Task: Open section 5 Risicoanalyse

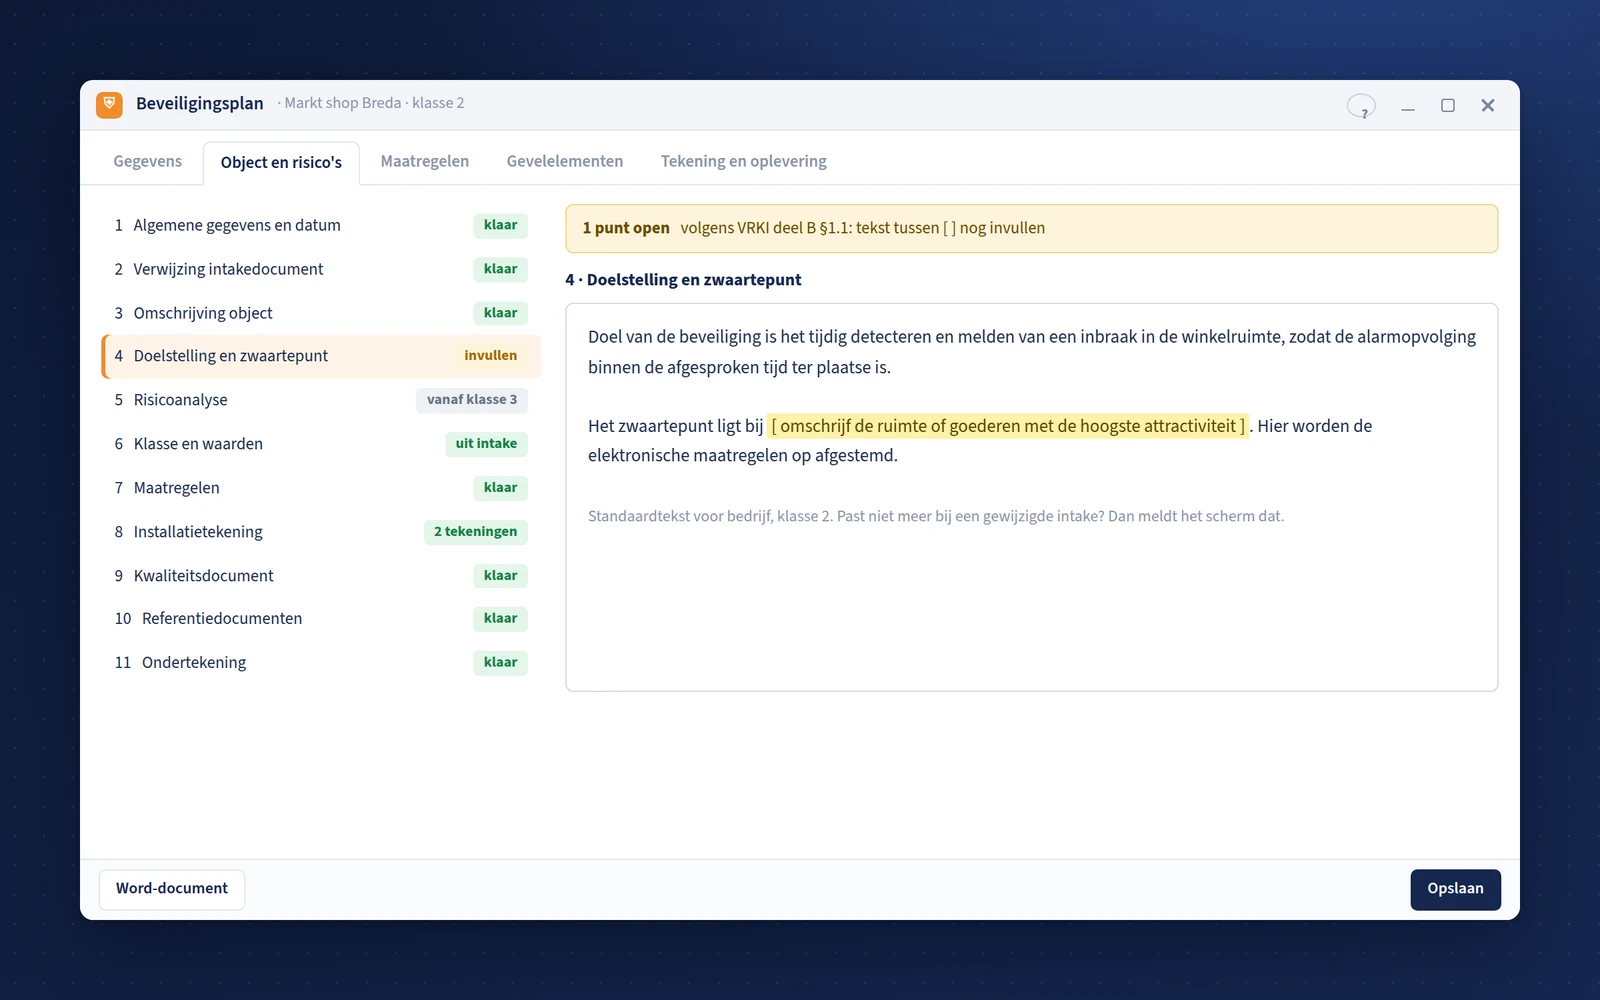Action: (x=321, y=401)
